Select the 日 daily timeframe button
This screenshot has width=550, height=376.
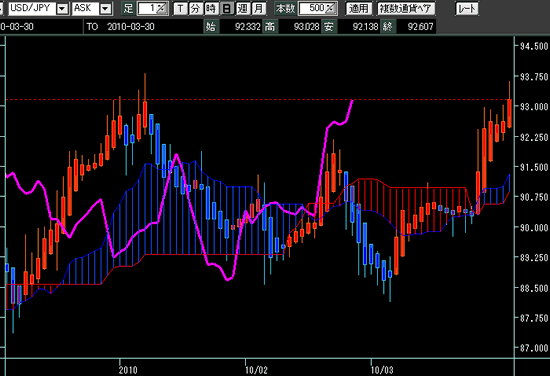[x=227, y=8]
